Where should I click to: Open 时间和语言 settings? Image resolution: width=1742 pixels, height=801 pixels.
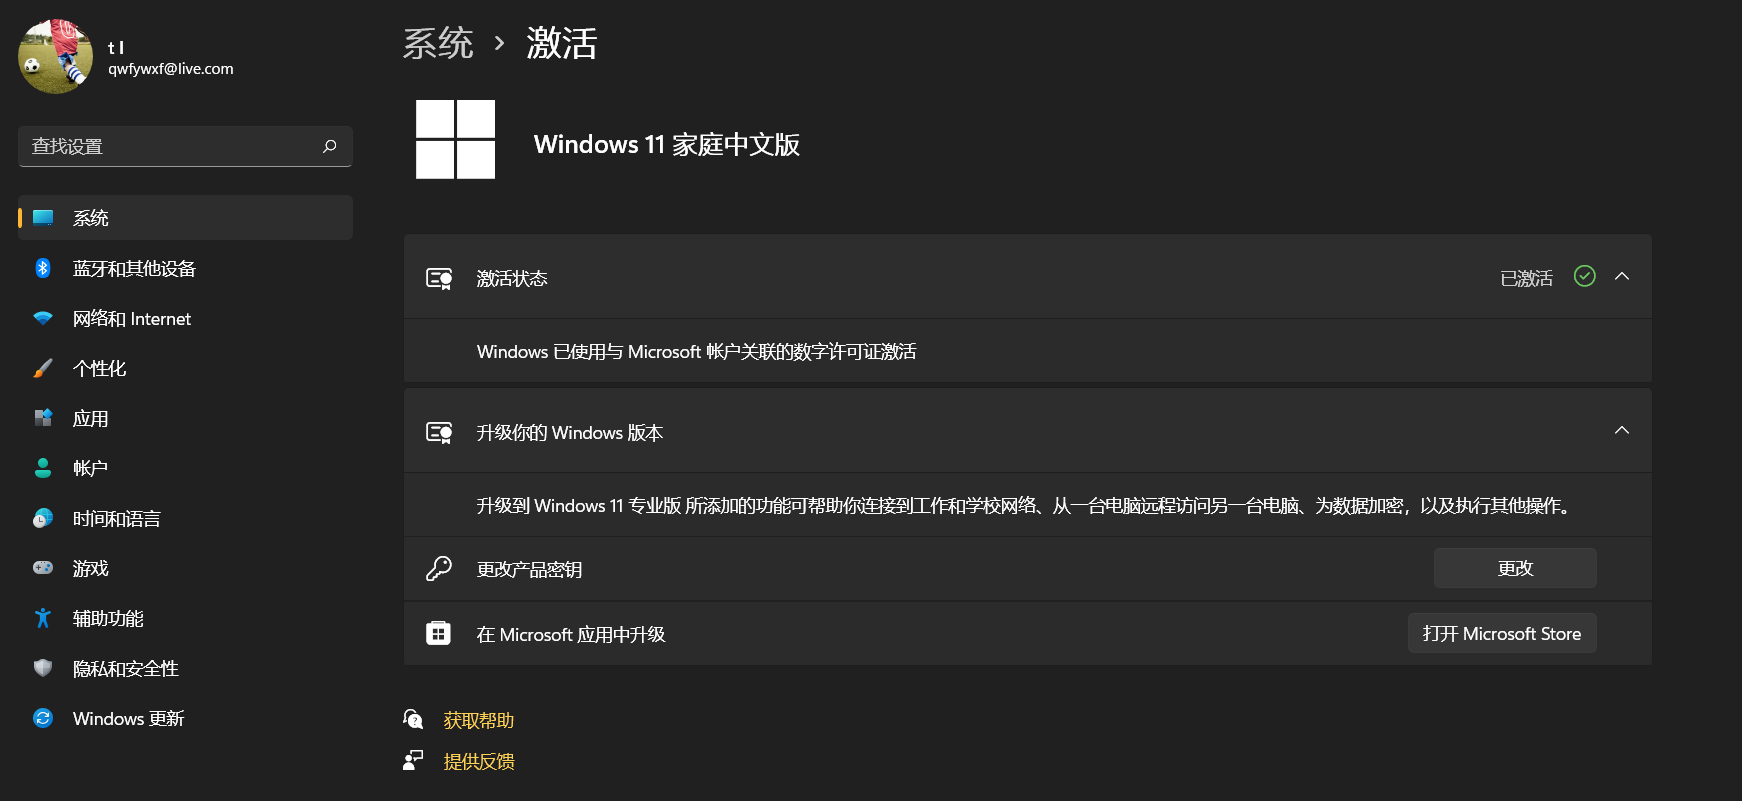[185, 518]
